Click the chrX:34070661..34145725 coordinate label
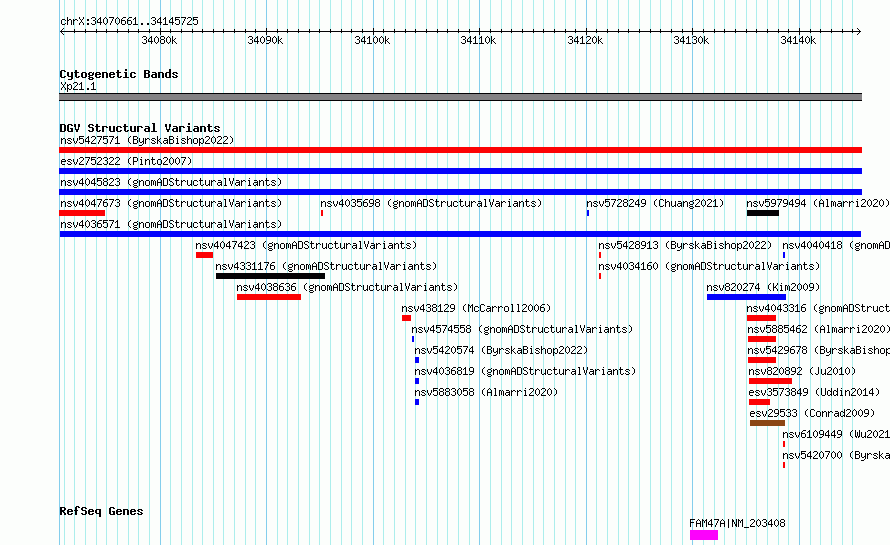The width and height of the screenshot is (890, 545). (x=129, y=22)
